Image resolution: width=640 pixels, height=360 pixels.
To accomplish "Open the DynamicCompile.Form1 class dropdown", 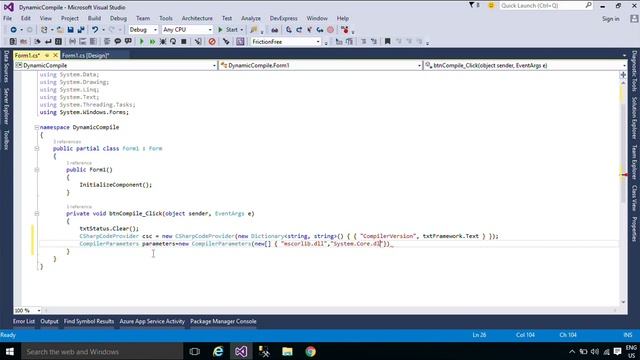I will pos(320,65).
